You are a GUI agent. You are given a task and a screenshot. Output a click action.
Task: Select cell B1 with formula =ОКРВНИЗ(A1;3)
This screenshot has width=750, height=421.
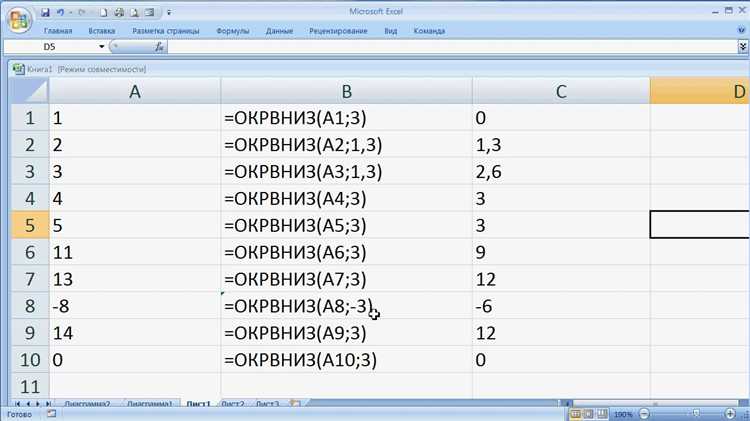point(347,118)
